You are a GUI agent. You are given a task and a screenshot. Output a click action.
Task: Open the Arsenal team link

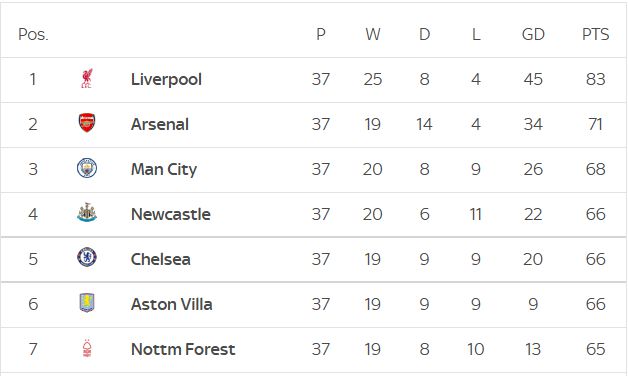tap(160, 124)
